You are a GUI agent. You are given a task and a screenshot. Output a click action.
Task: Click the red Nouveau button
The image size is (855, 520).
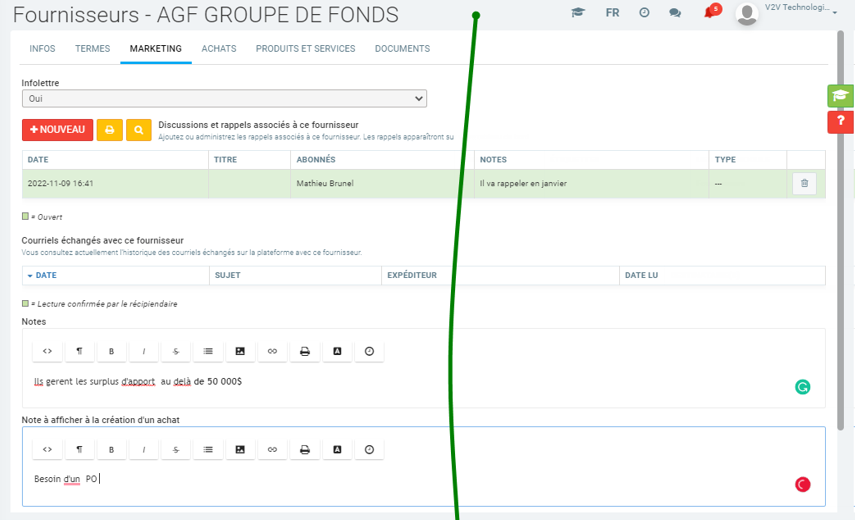click(57, 130)
